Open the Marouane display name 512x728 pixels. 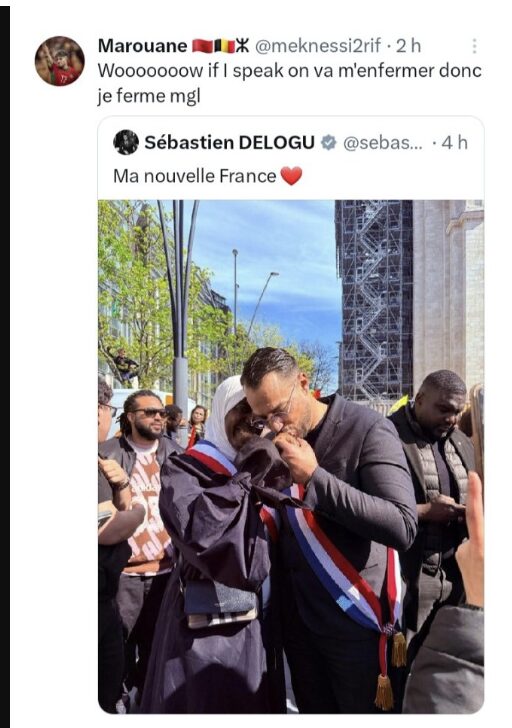click(x=143, y=46)
